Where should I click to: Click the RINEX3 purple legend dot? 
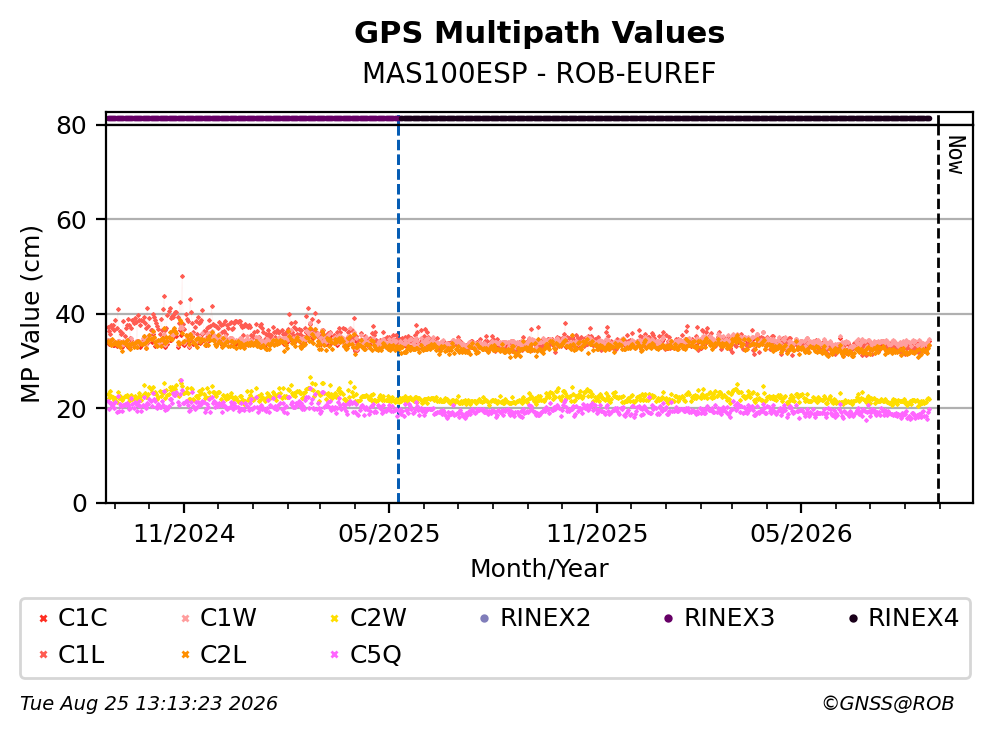pos(669,619)
